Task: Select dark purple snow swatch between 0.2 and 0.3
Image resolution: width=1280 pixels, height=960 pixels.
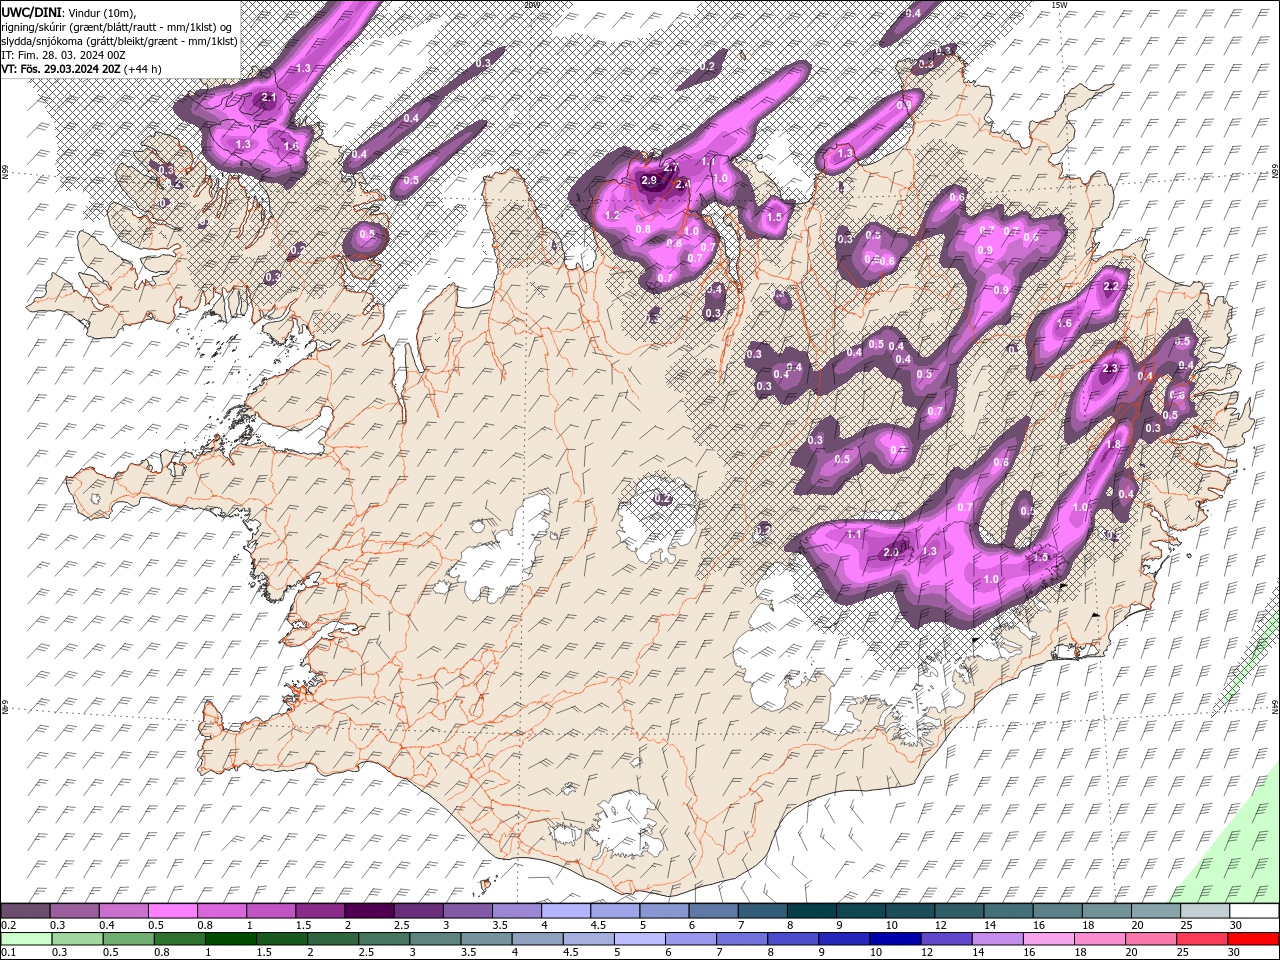Action: click(x=25, y=911)
